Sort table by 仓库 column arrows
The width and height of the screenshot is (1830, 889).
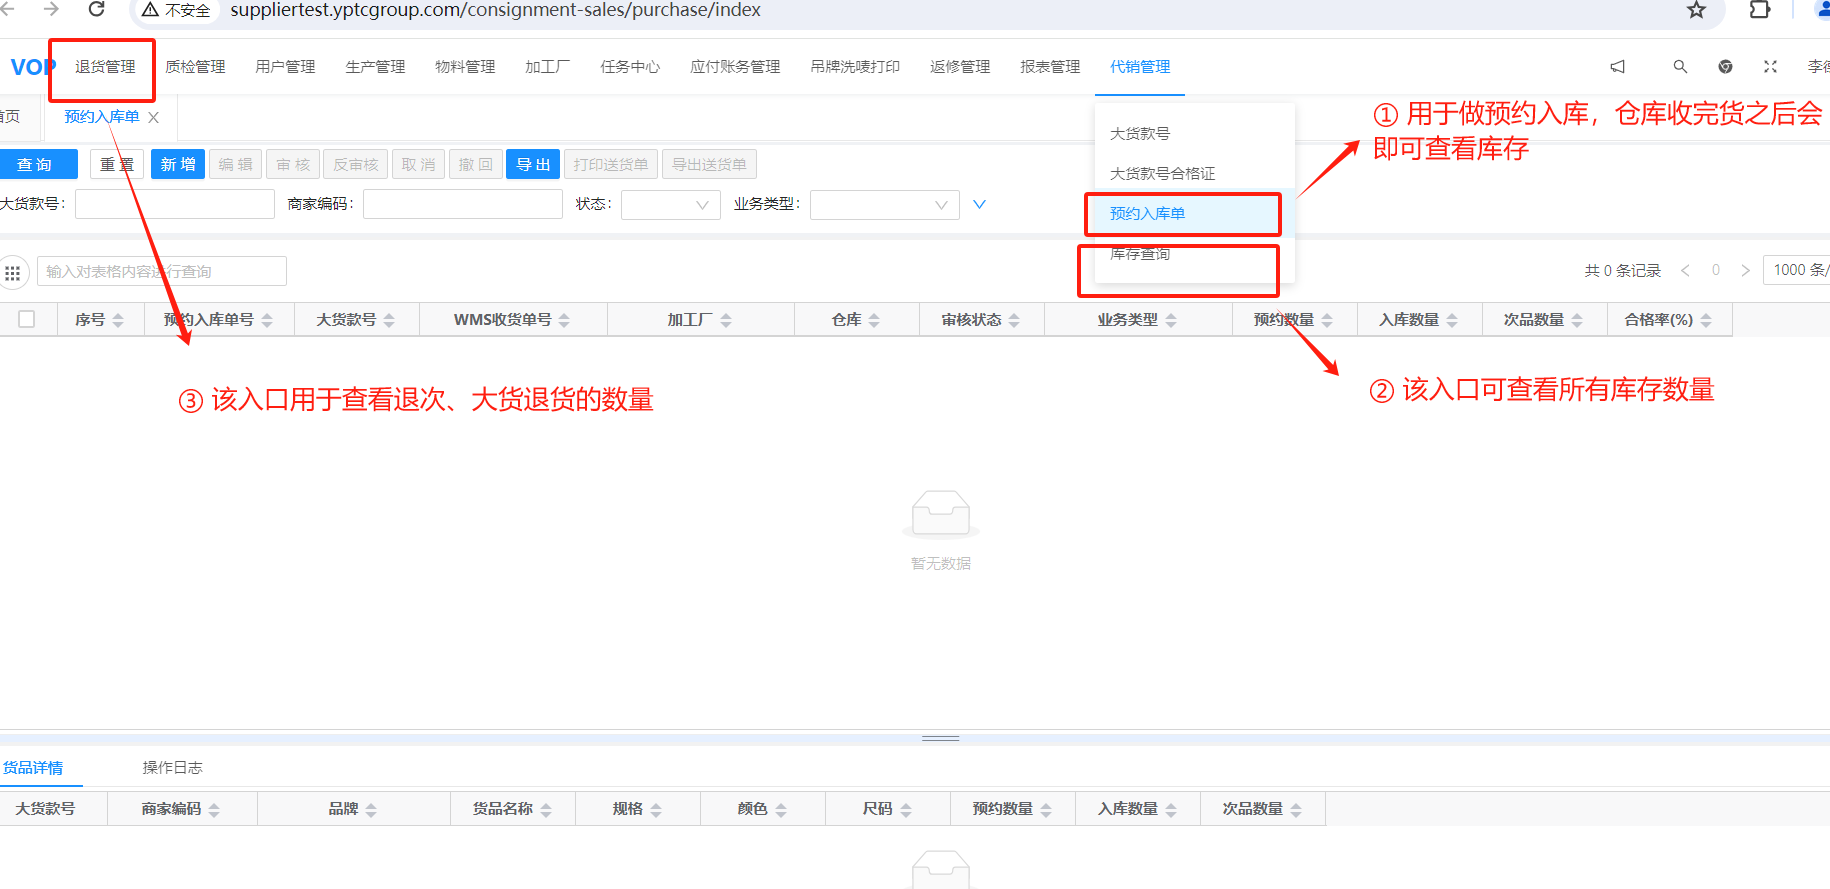(x=874, y=320)
